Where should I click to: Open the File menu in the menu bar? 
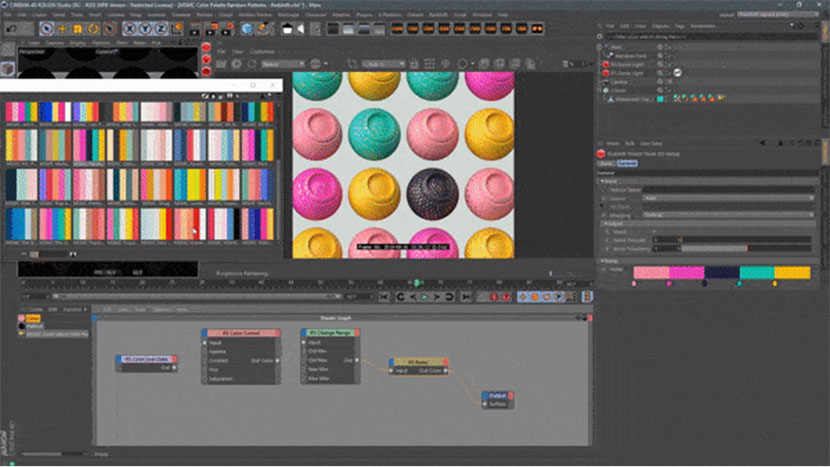click(7, 15)
